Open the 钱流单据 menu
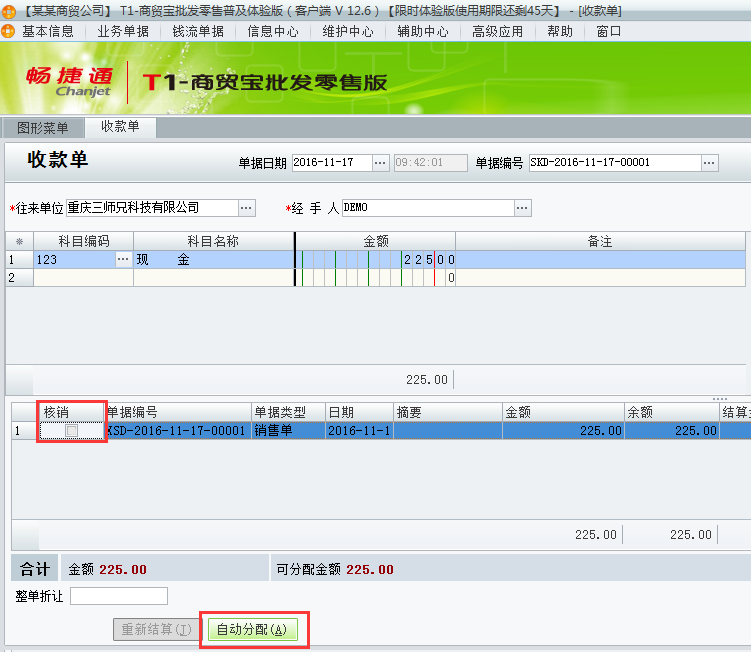 198,32
